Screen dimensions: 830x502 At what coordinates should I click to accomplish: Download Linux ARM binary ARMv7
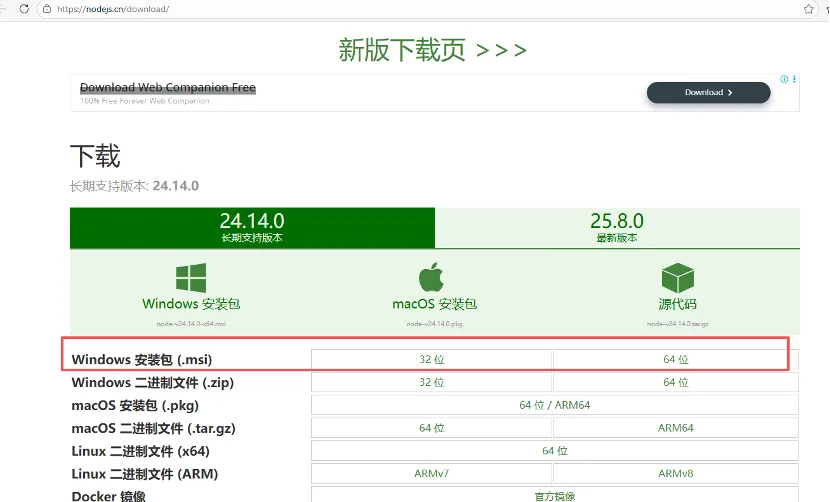[431, 473]
